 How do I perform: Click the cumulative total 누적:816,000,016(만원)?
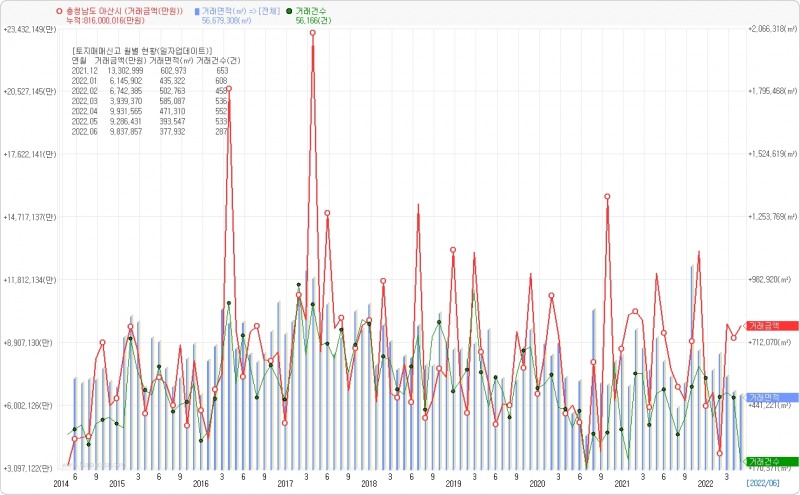[x=112, y=20]
